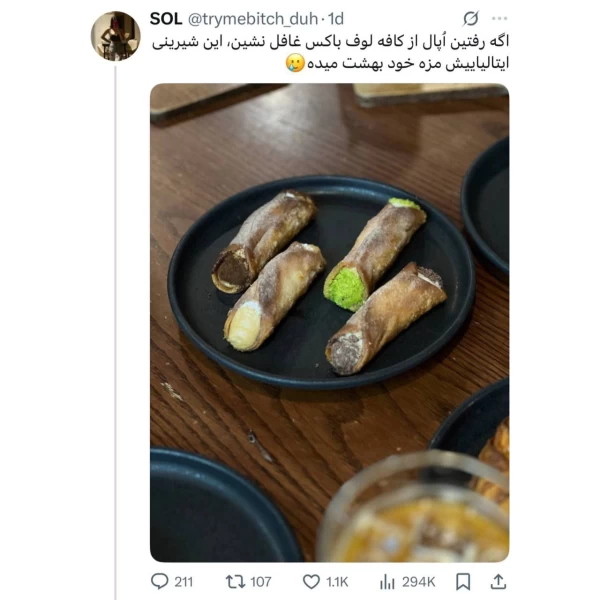The image size is (600, 600).
Task: Open the @trymebitch_duh handle link
Action: (x=253, y=19)
